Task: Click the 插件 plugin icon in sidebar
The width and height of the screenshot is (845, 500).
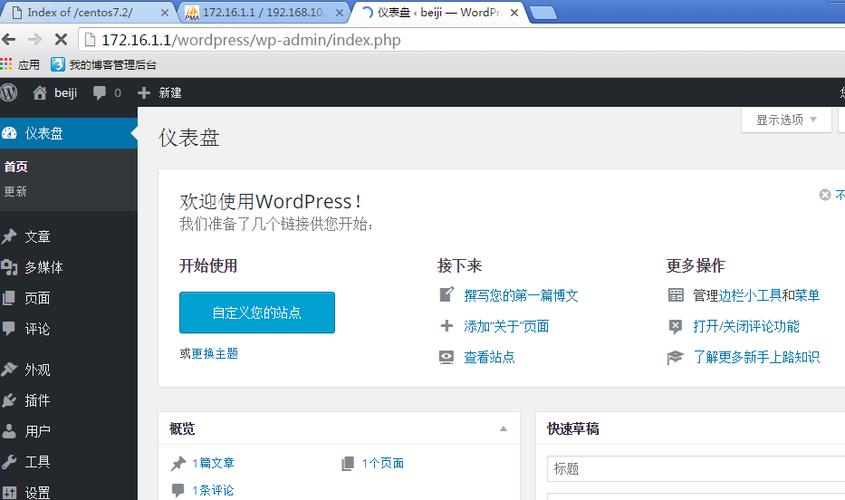Action: 9,400
